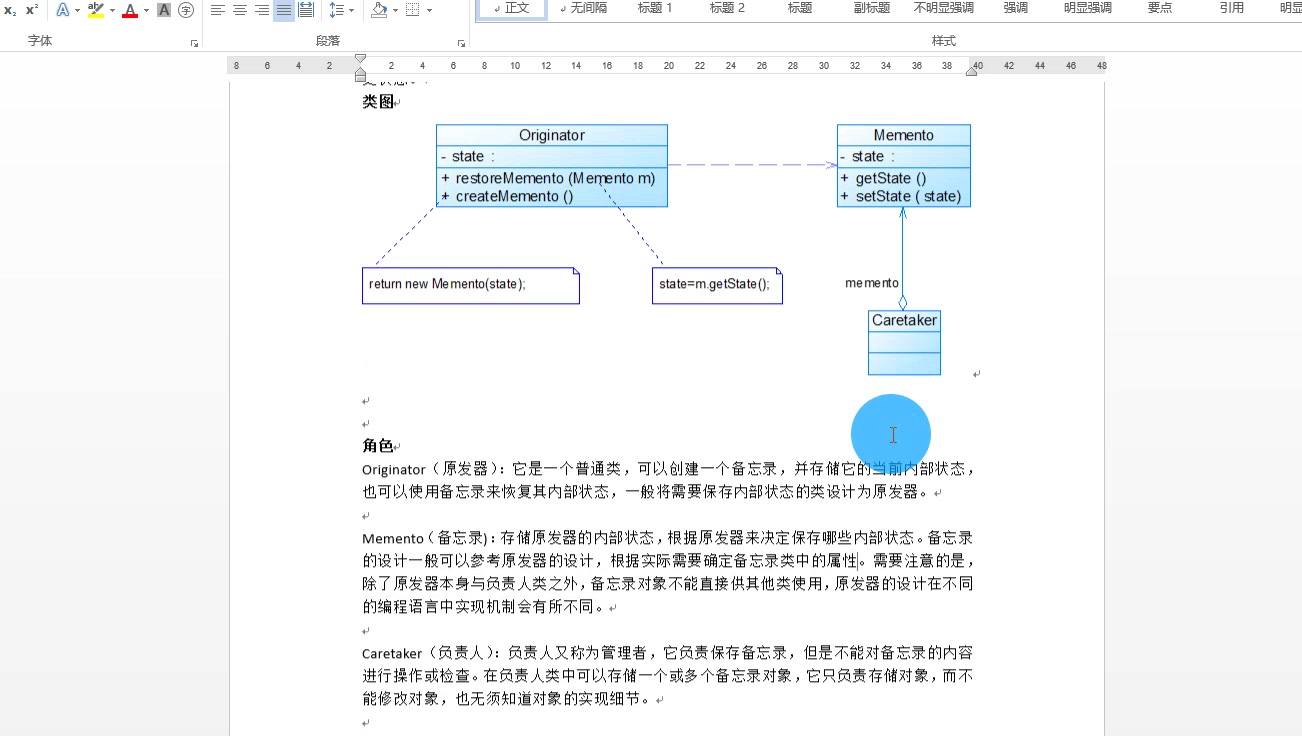Apply red font color
Viewport: 1302px width, 736px height.
tap(130, 10)
